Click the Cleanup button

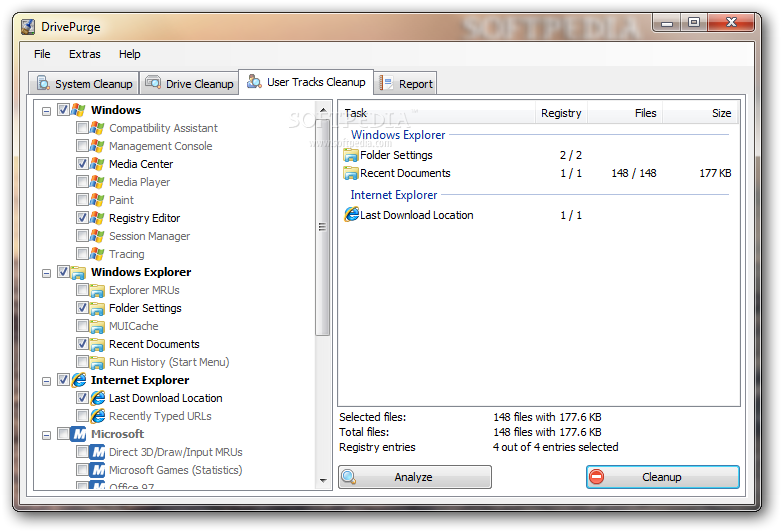[662, 477]
